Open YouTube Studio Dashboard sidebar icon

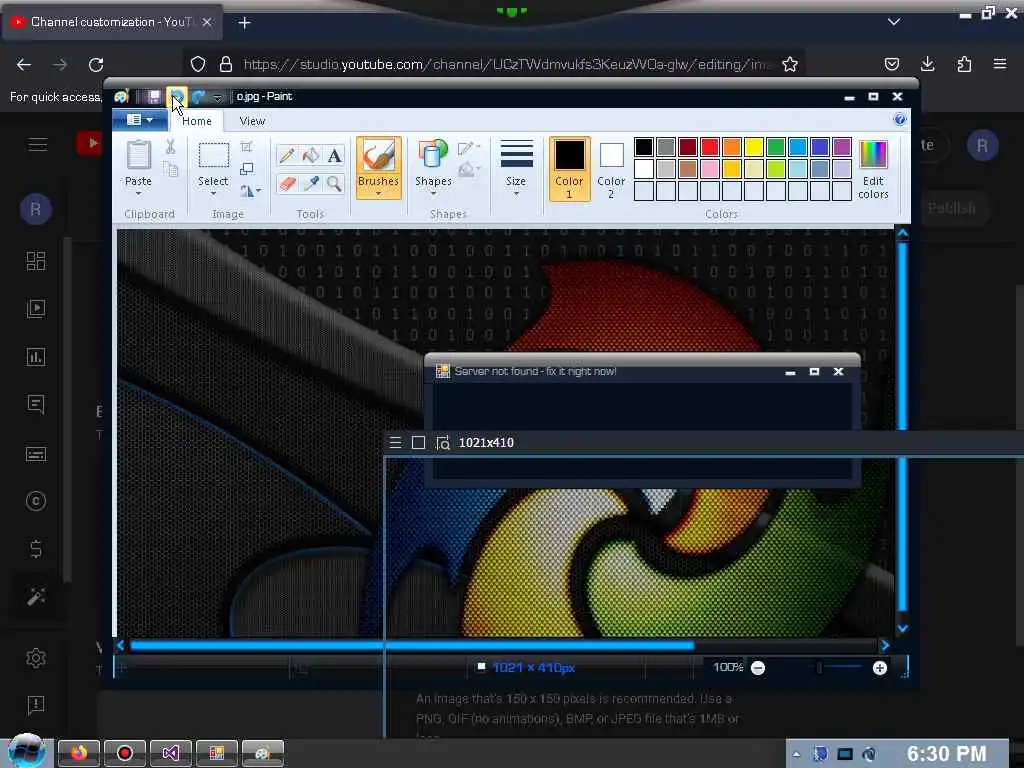(x=36, y=261)
